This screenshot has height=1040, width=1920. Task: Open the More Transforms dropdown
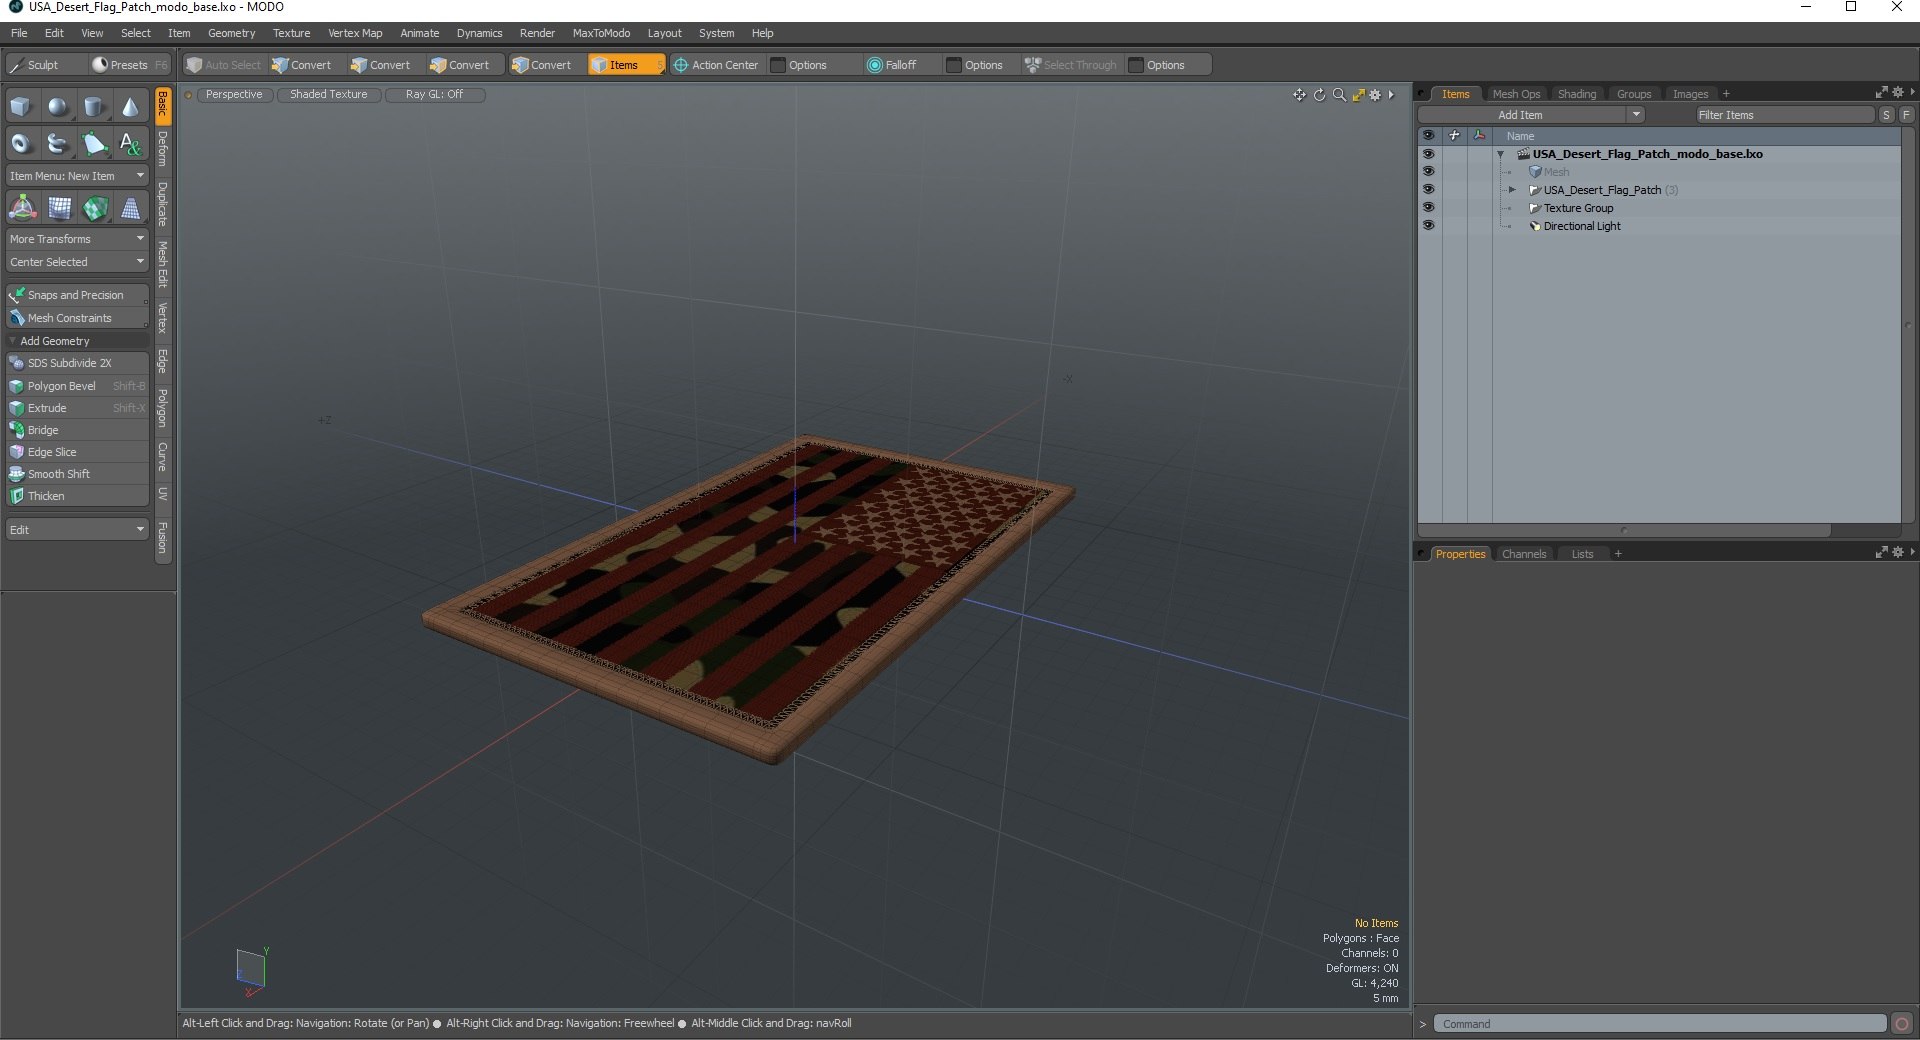pyautogui.click(x=77, y=239)
